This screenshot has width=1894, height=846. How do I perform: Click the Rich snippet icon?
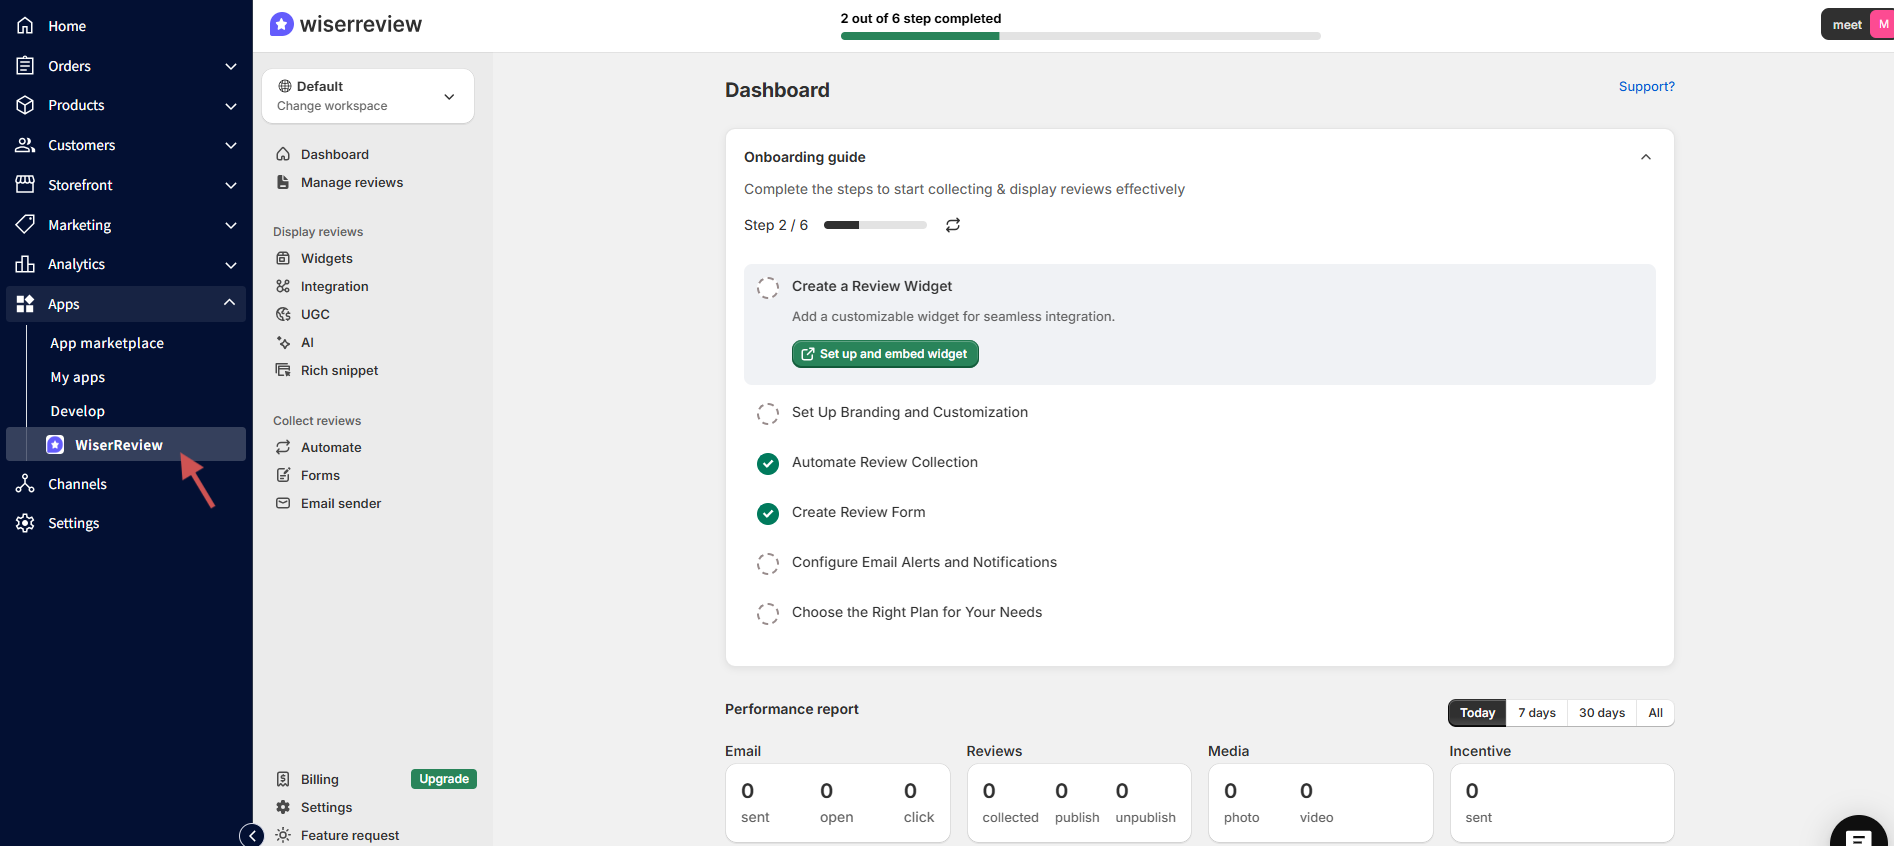[283, 370]
